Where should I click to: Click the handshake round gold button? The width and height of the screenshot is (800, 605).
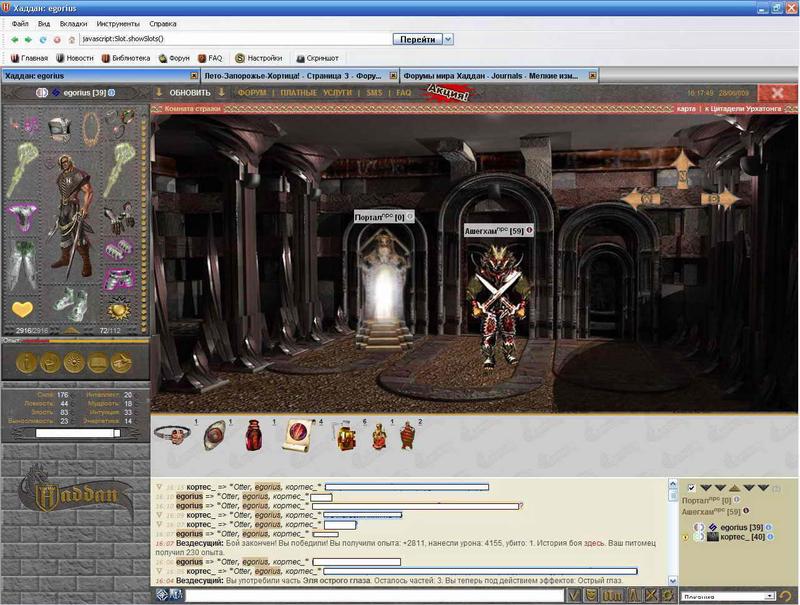point(121,362)
